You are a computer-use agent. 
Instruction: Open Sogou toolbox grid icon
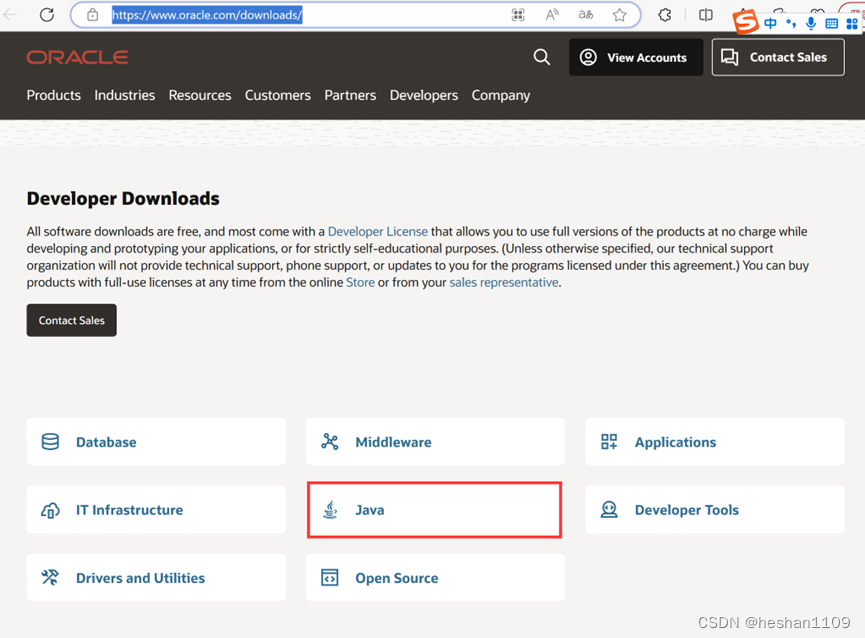click(x=852, y=23)
